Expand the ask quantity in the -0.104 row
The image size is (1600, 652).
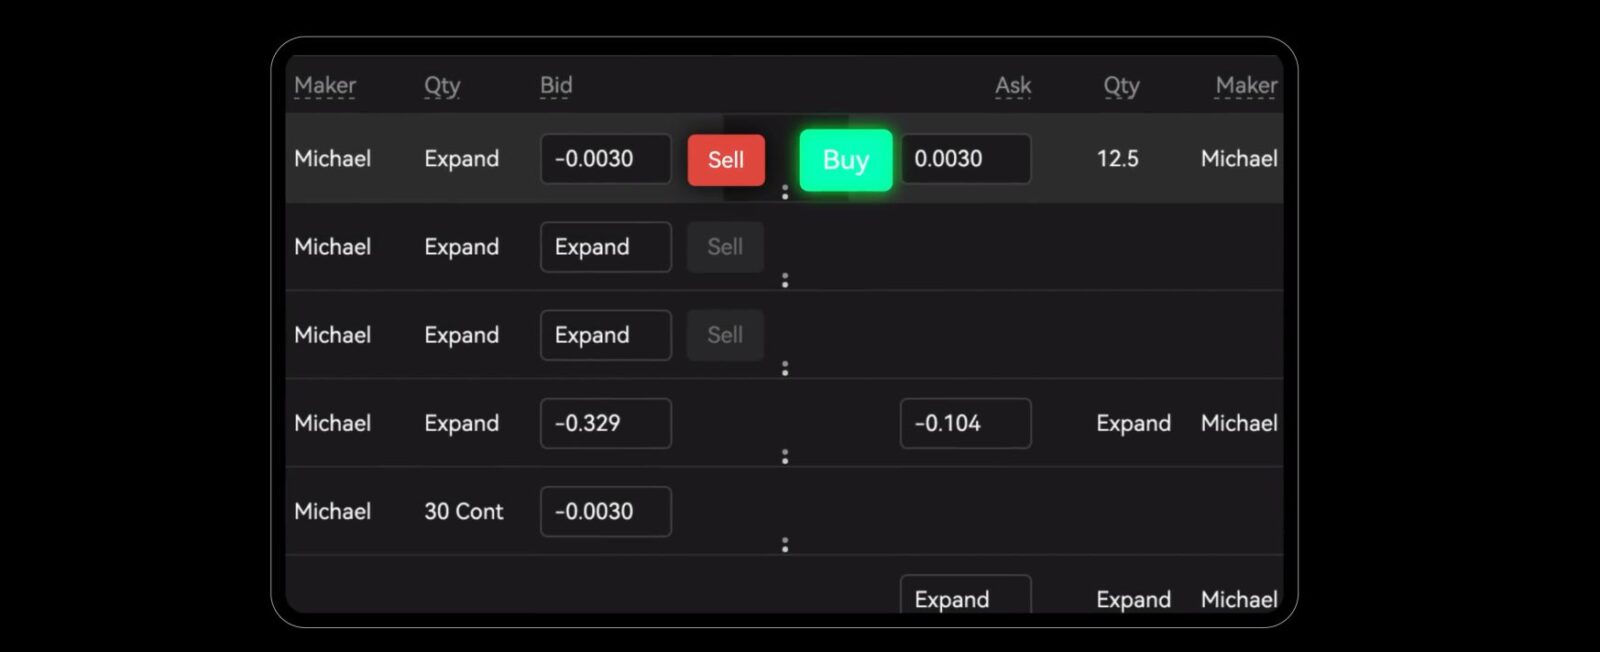[1133, 423]
